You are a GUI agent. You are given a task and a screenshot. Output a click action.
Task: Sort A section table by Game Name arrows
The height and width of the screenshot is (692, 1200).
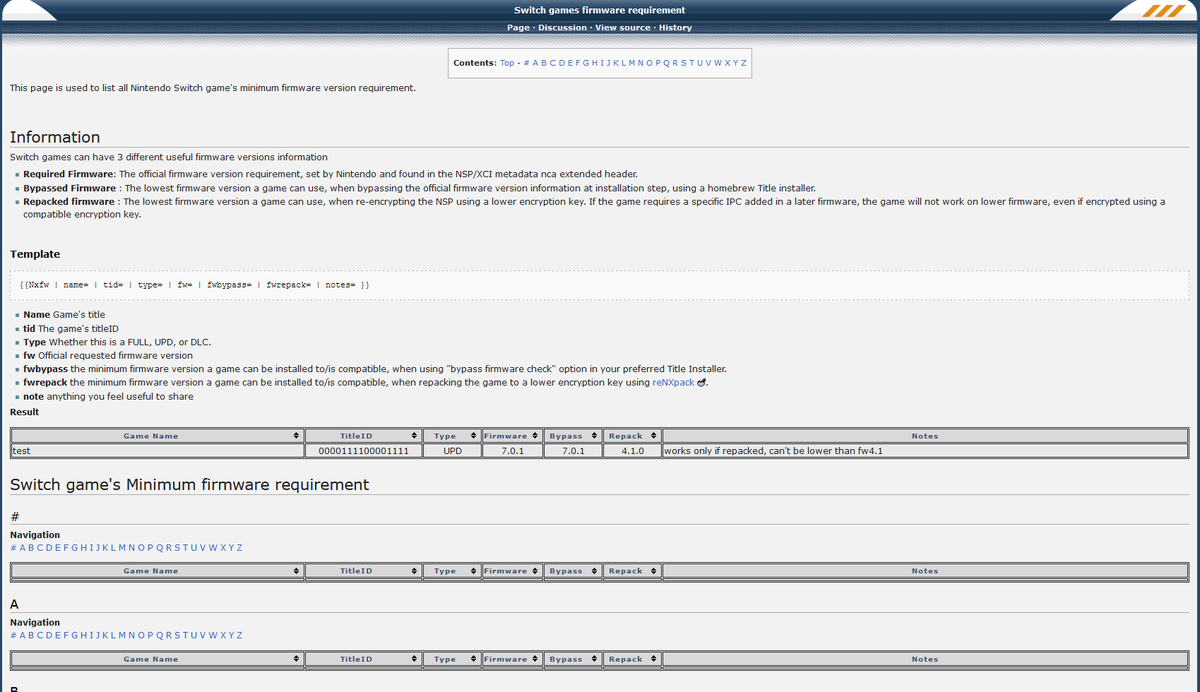(296, 659)
